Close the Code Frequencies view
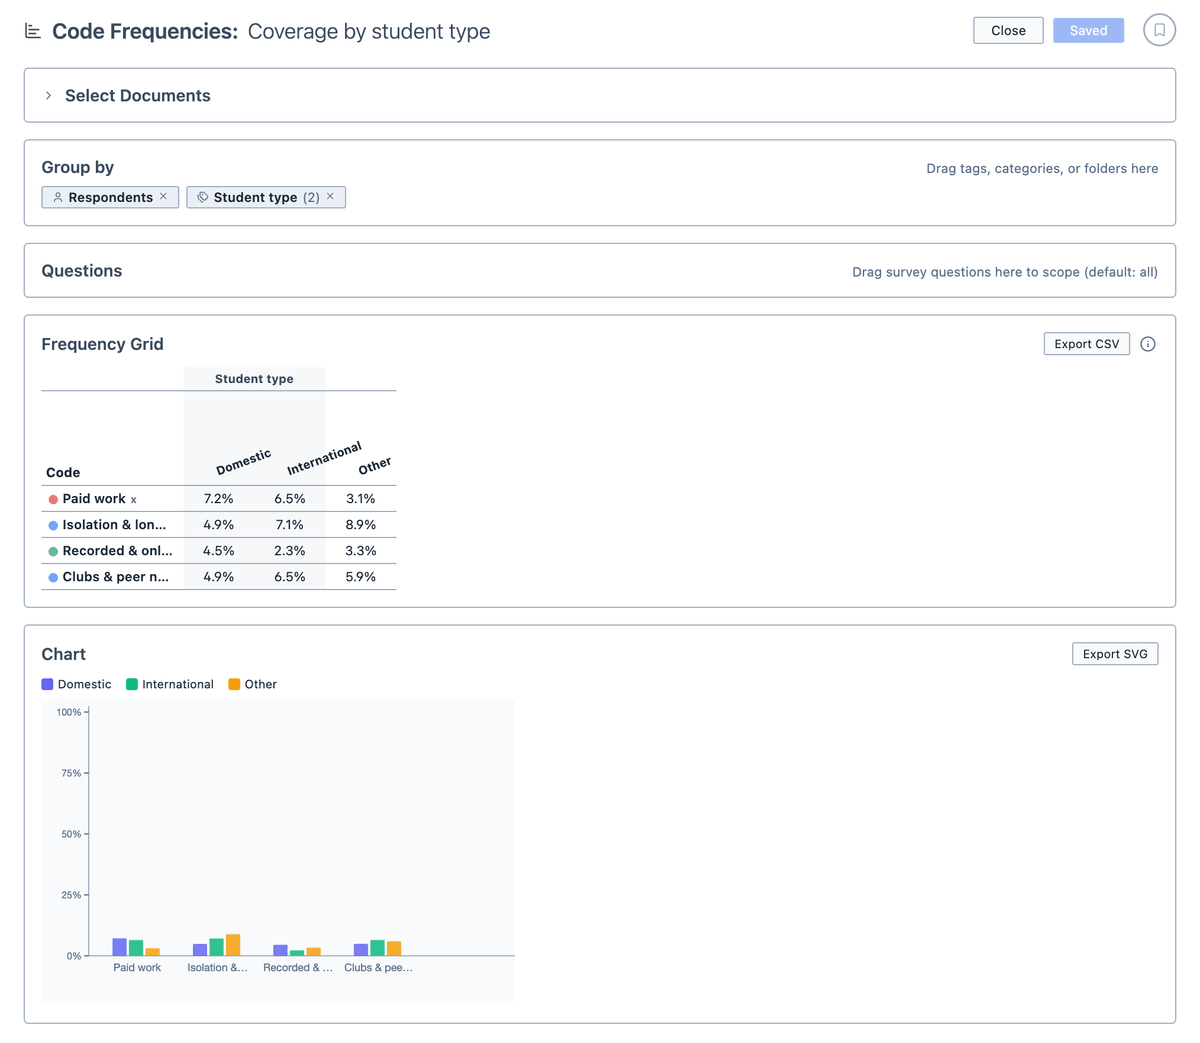The image size is (1200, 1043). tap(1008, 31)
